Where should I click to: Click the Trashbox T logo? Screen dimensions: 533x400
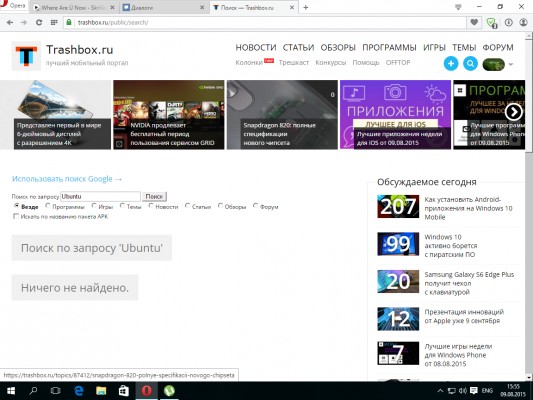point(26,56)
